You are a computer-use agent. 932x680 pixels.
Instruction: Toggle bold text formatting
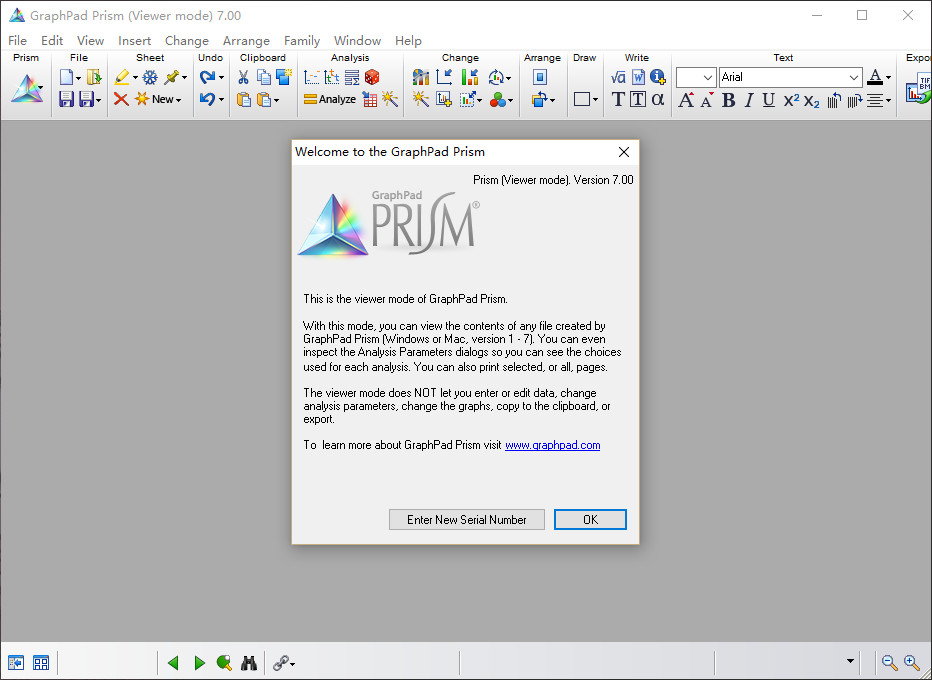tap(728, 99)
